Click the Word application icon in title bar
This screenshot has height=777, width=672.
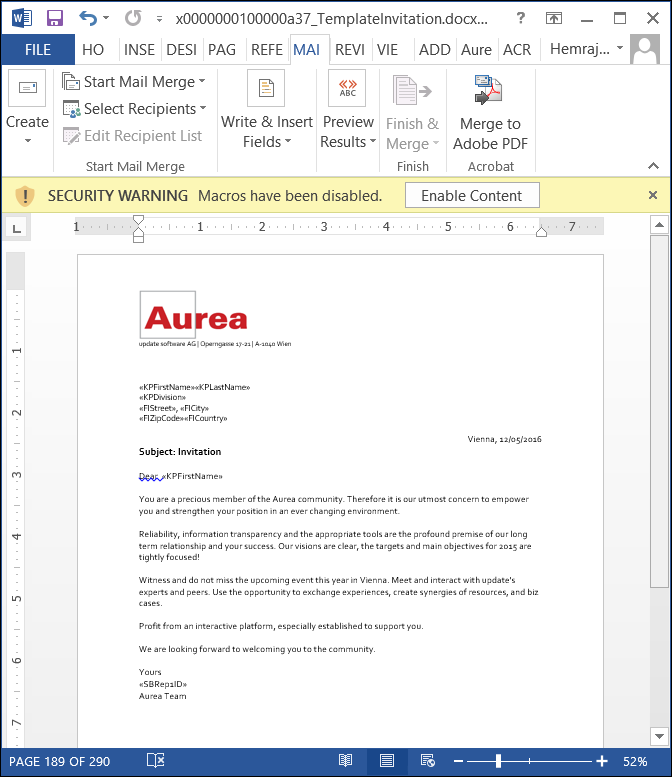pos(22,19)
